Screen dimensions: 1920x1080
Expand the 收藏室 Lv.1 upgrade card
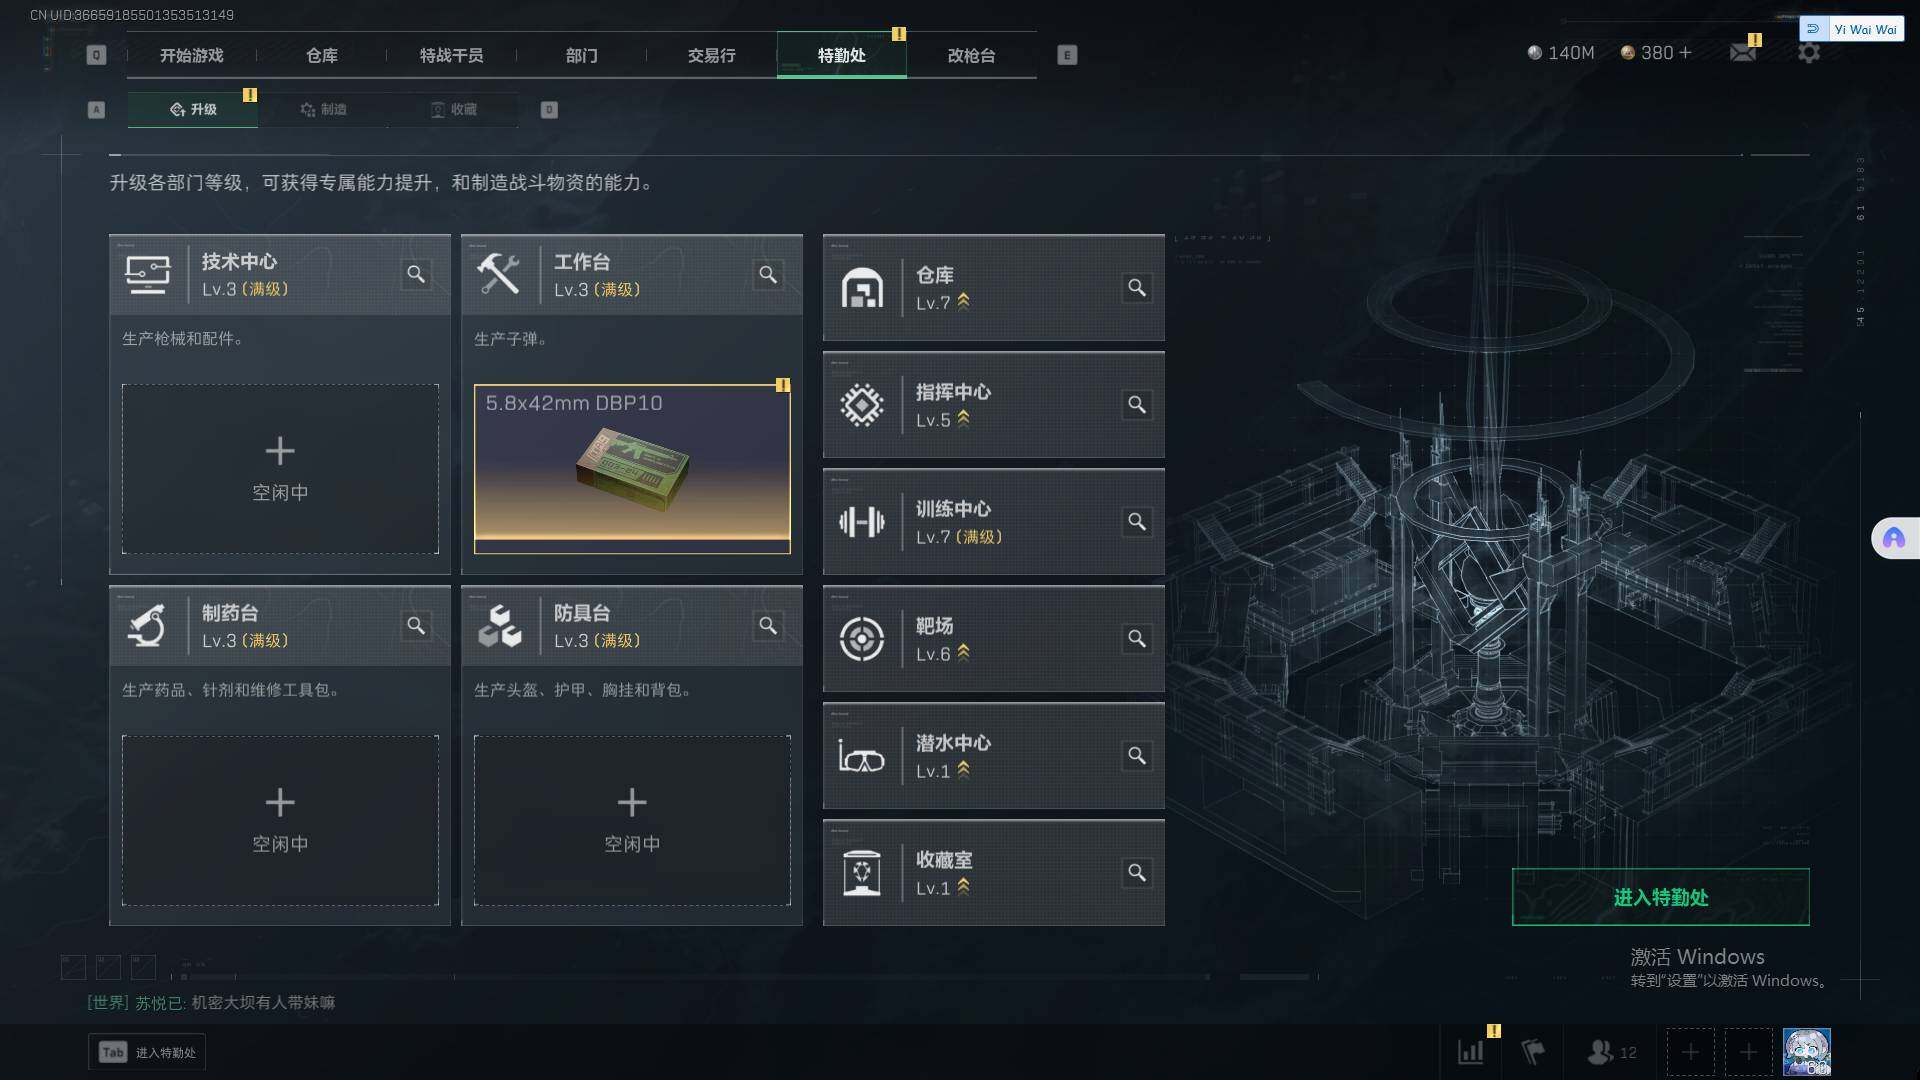coord(993,873)
